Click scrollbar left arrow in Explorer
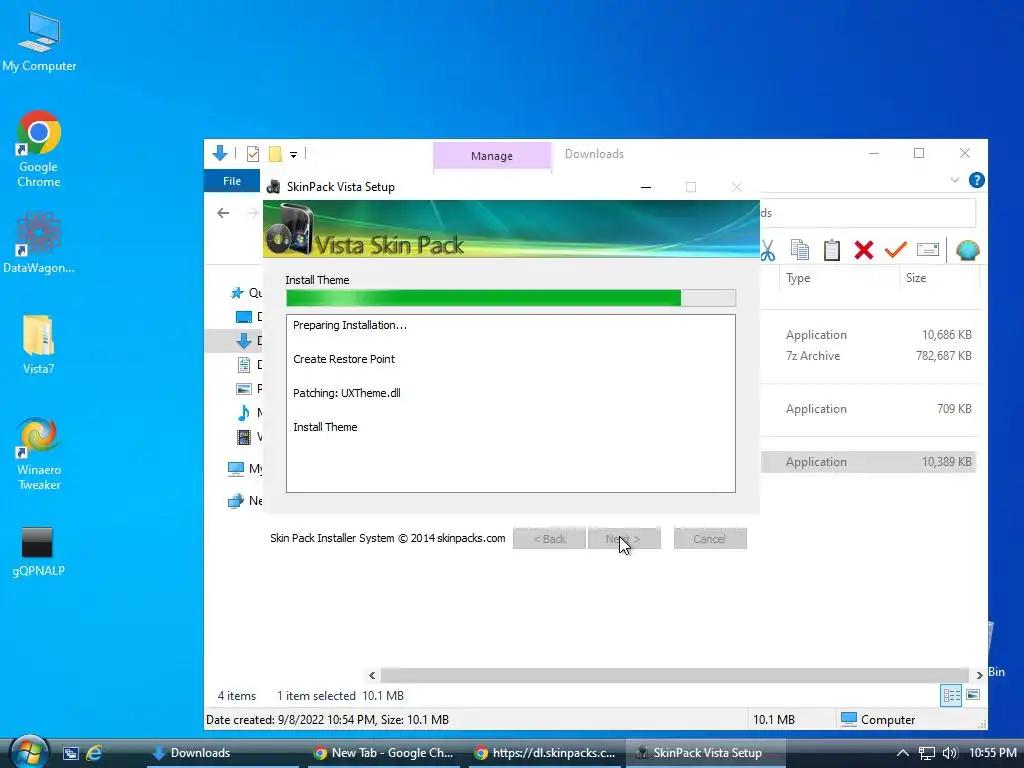Viewport: 1024px width, 768px height. point(372,675)
